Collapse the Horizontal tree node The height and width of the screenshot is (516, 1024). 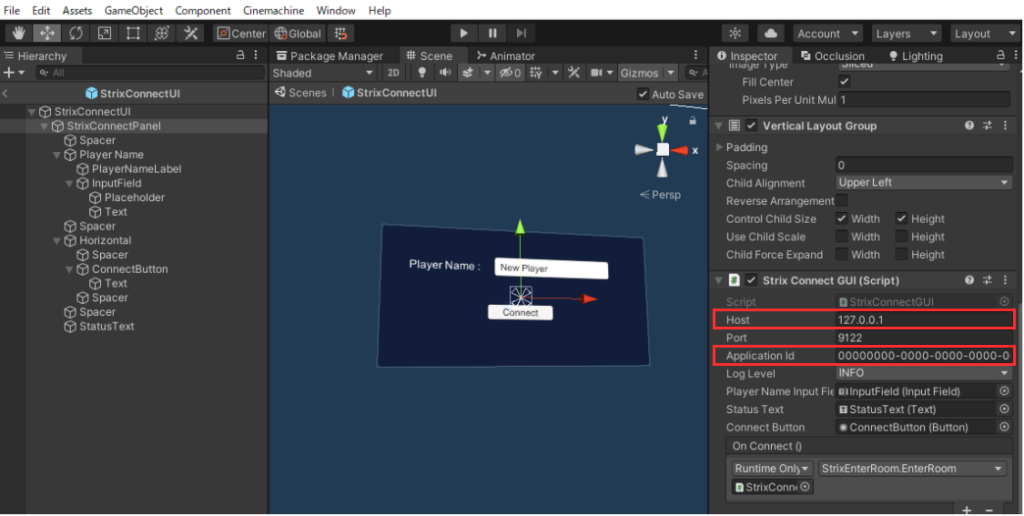point(57,240)
